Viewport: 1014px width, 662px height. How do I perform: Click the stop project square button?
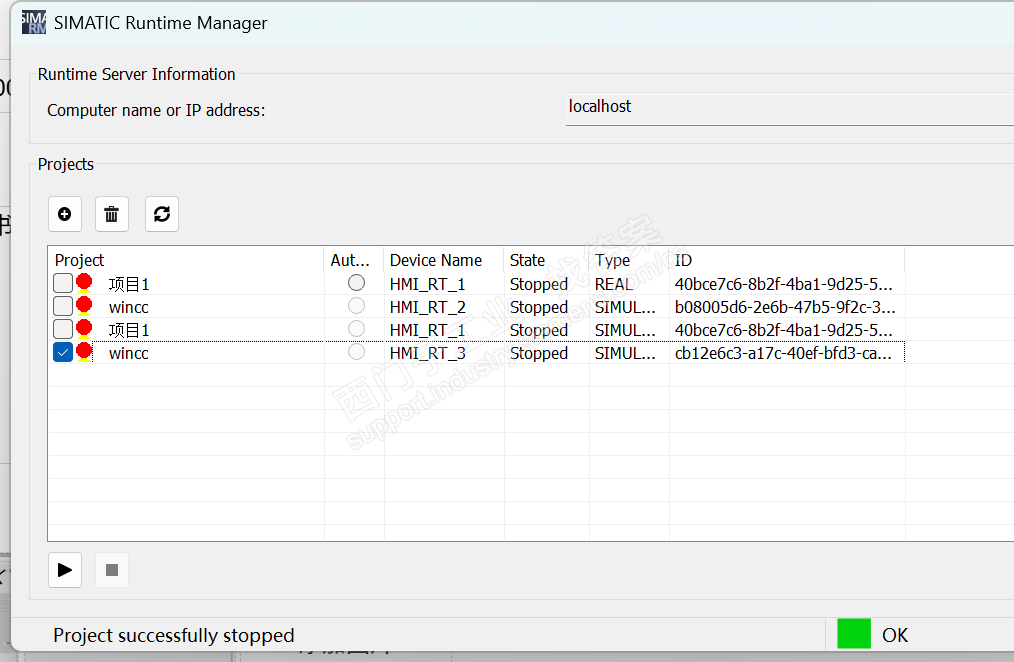pos(112,570)
